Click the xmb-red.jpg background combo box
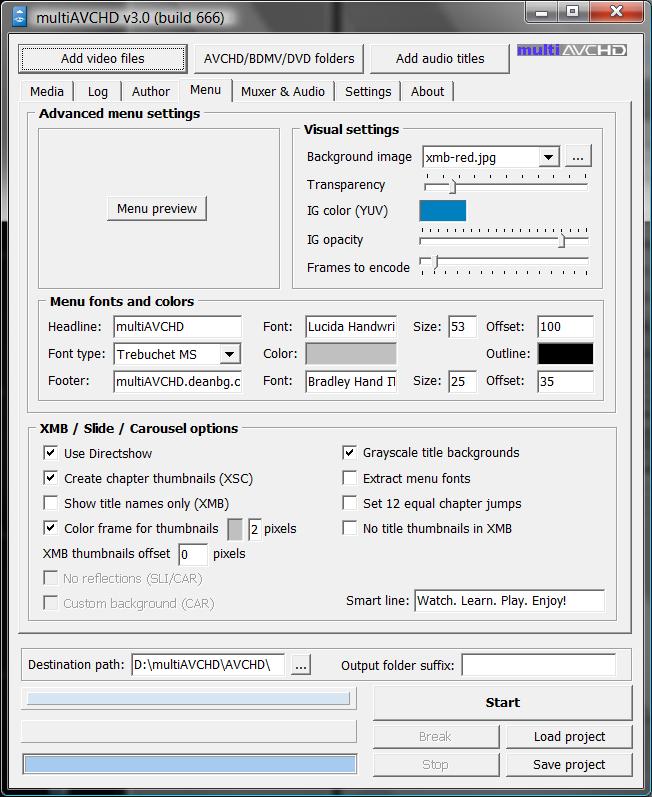This screenshot has width=652, height=797. pos(490,157)
